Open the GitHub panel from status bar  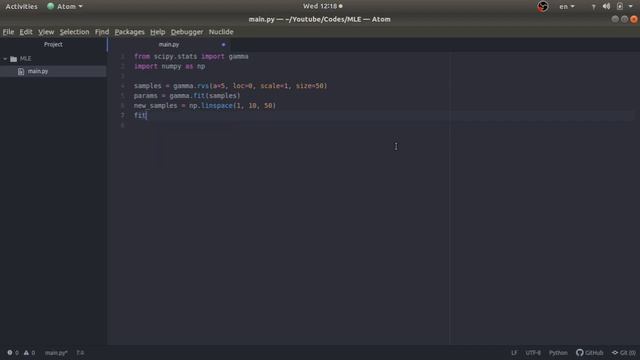589,353
